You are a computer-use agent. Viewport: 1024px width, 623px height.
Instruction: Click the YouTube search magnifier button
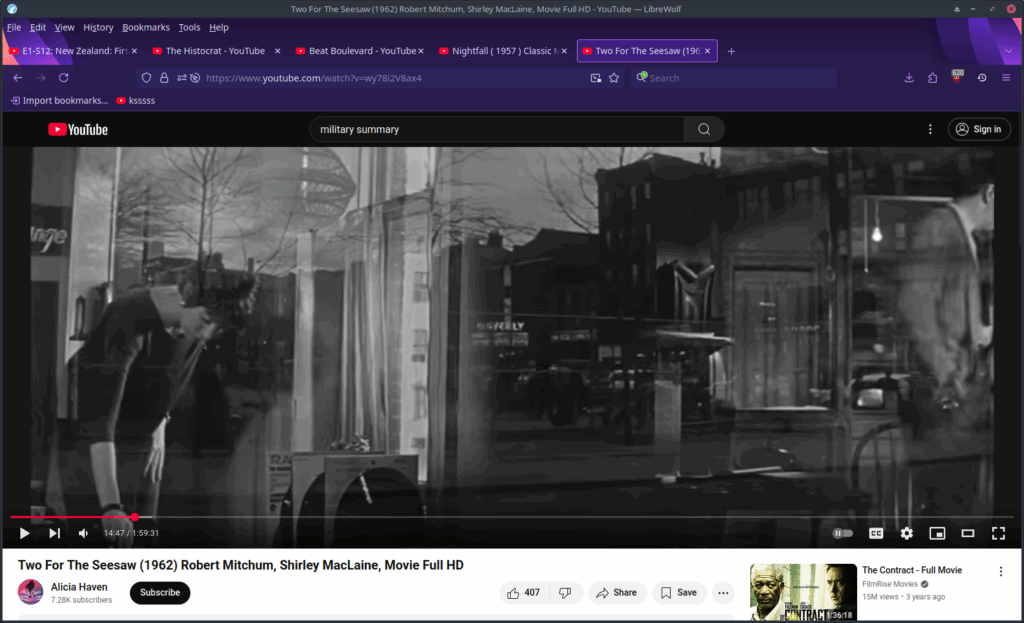704,129
